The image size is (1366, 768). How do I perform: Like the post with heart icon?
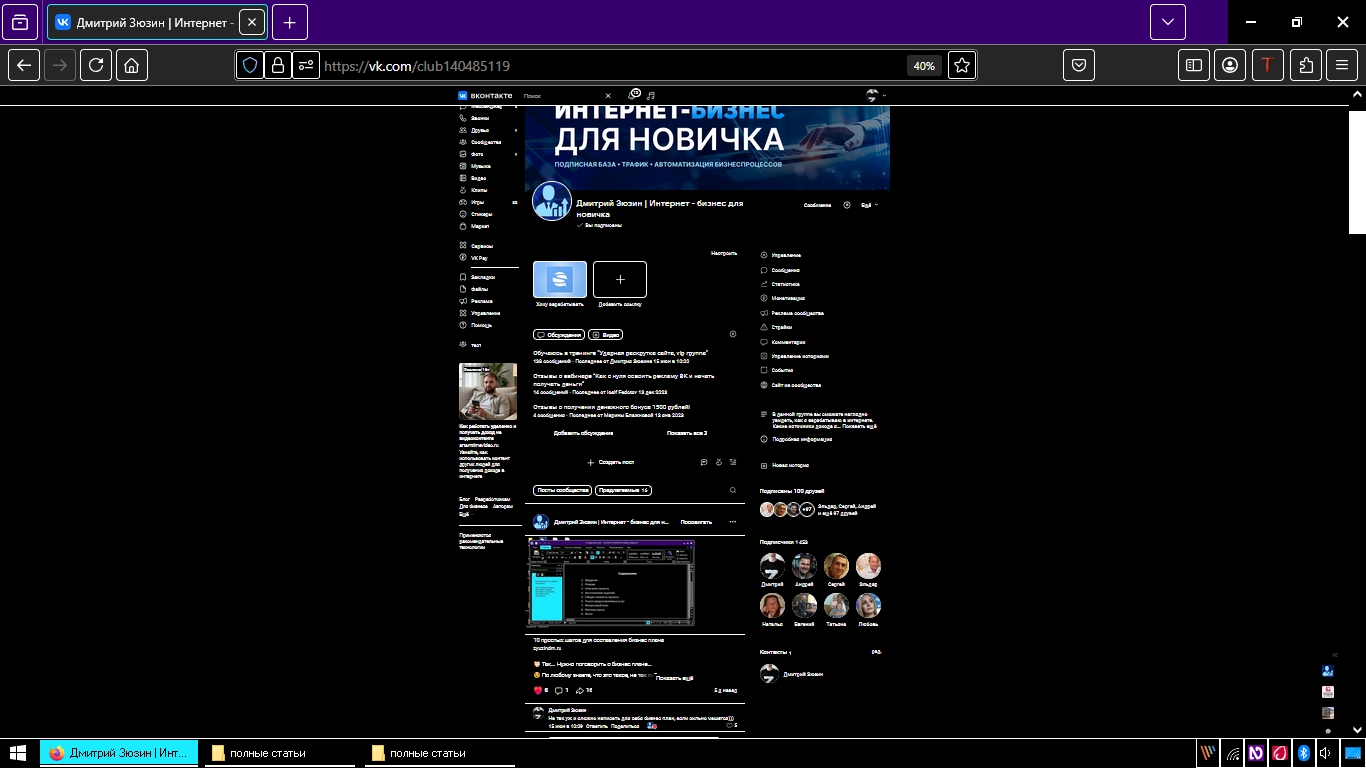point(537,690)
